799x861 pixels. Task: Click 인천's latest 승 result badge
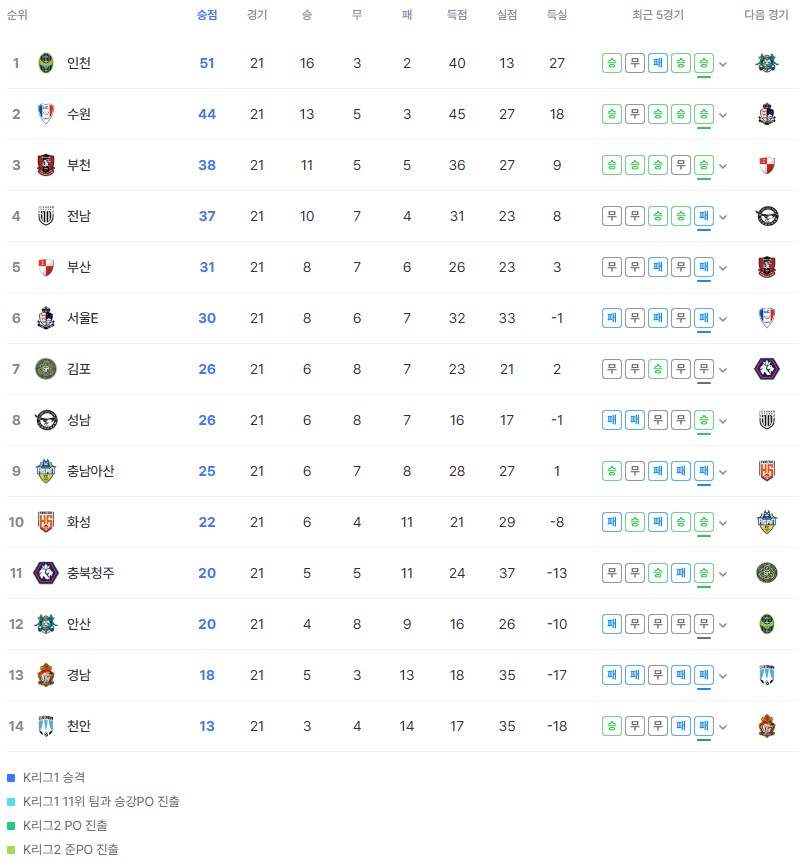point(703,63)
